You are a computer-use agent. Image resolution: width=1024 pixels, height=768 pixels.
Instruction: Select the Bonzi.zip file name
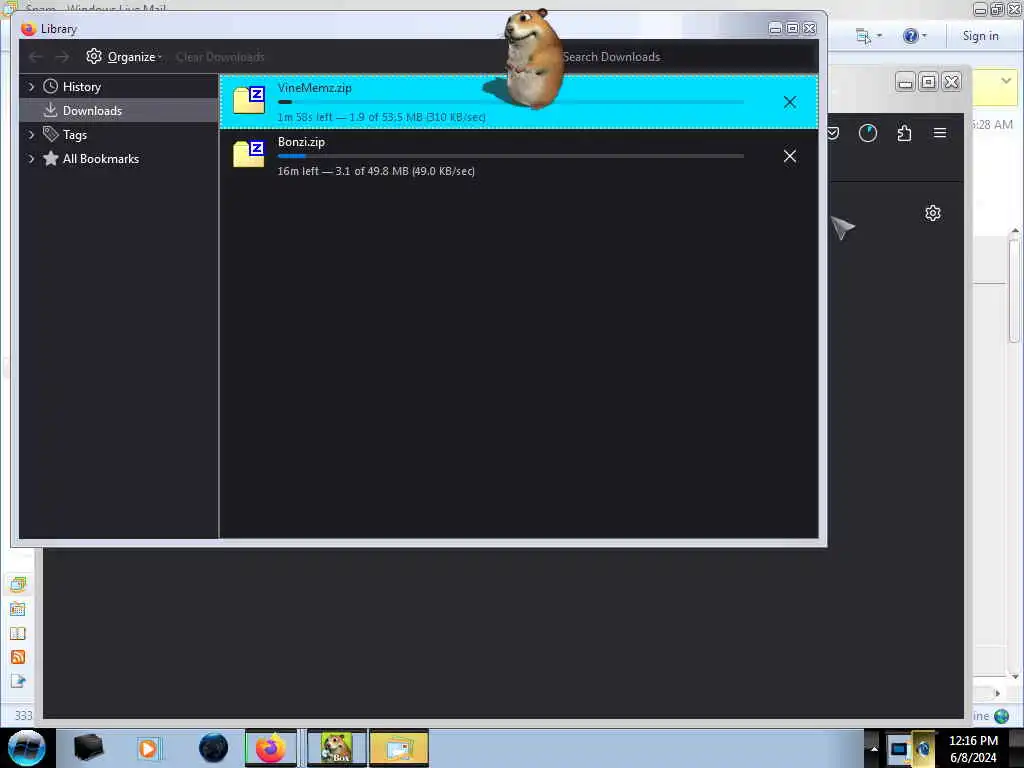[301, 142]
